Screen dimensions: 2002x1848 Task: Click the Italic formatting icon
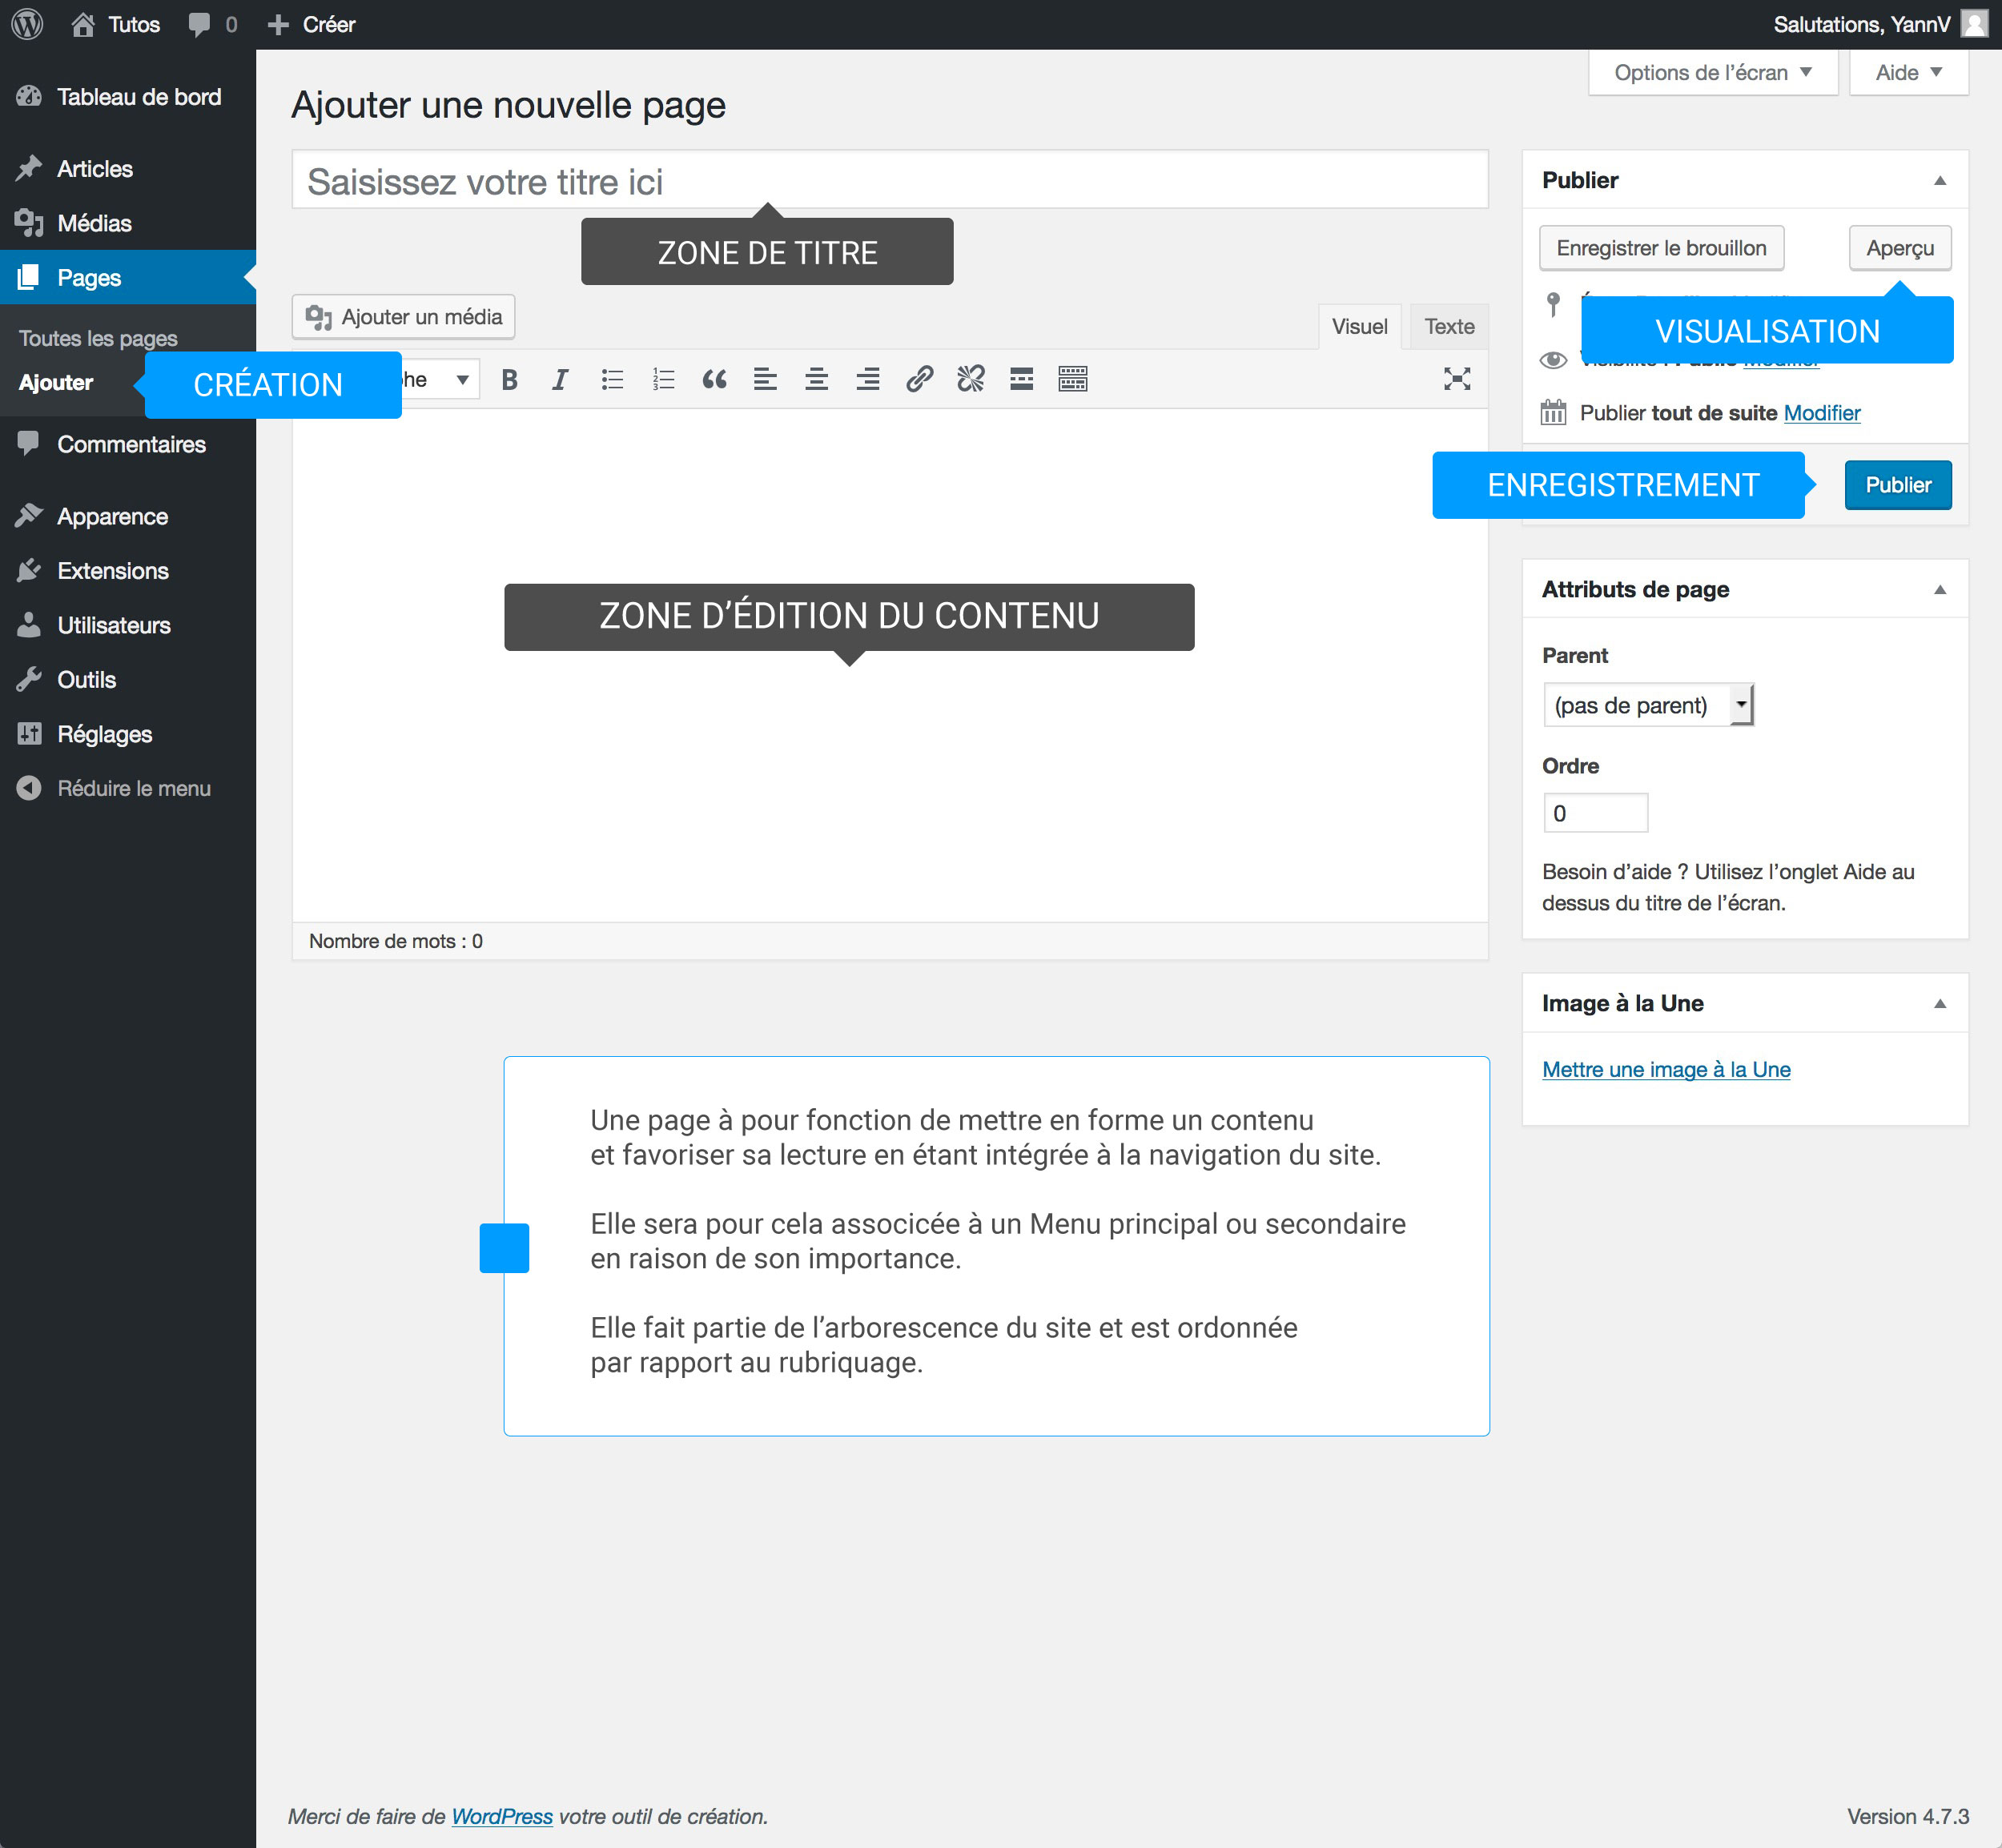pos(558,378)
